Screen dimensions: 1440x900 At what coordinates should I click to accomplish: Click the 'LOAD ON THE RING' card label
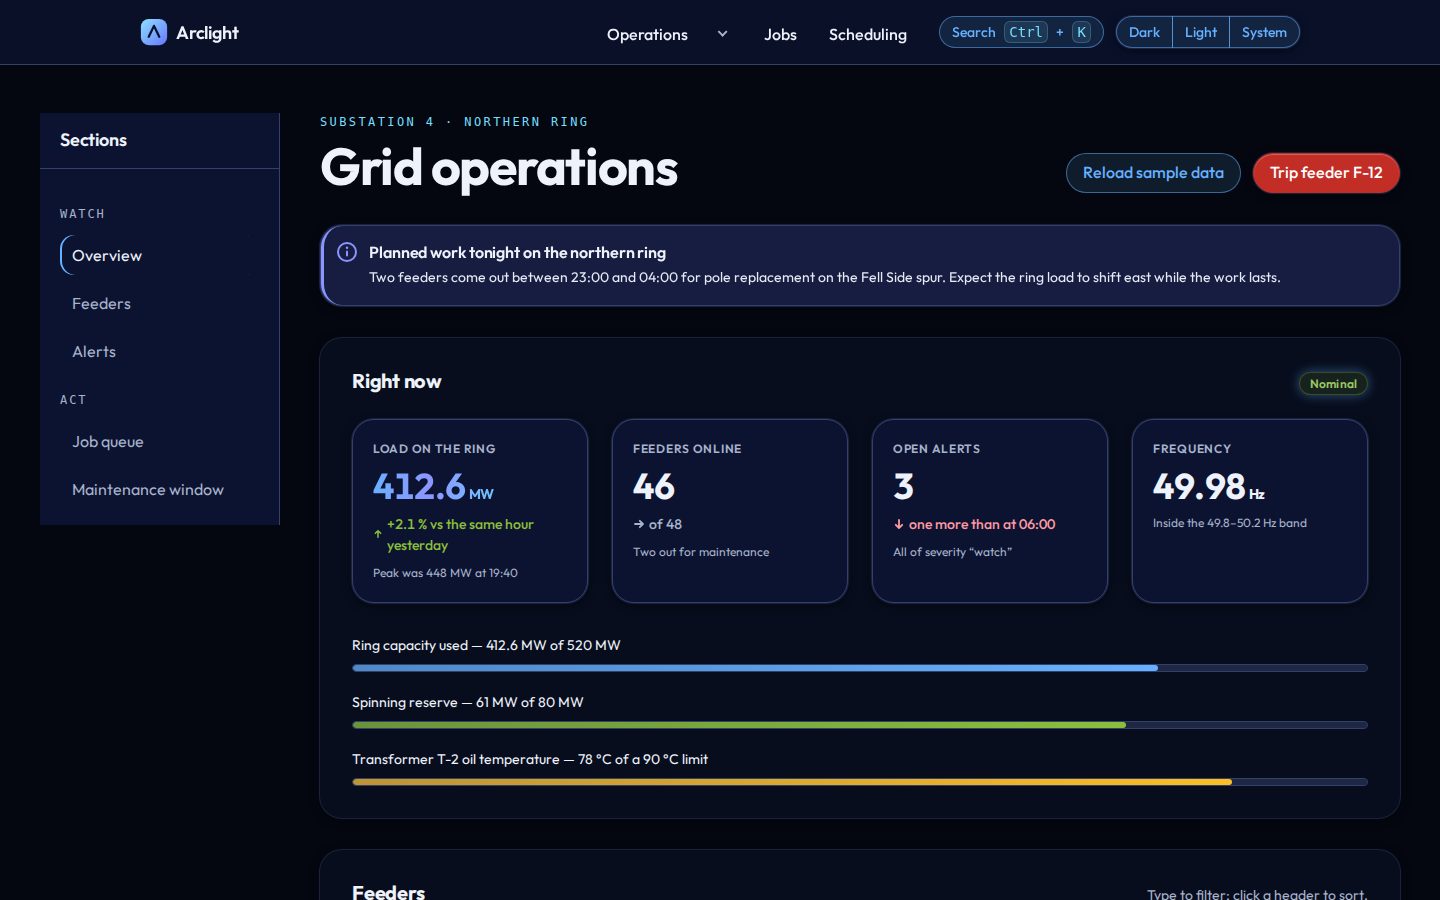click(x=434, y=449)
